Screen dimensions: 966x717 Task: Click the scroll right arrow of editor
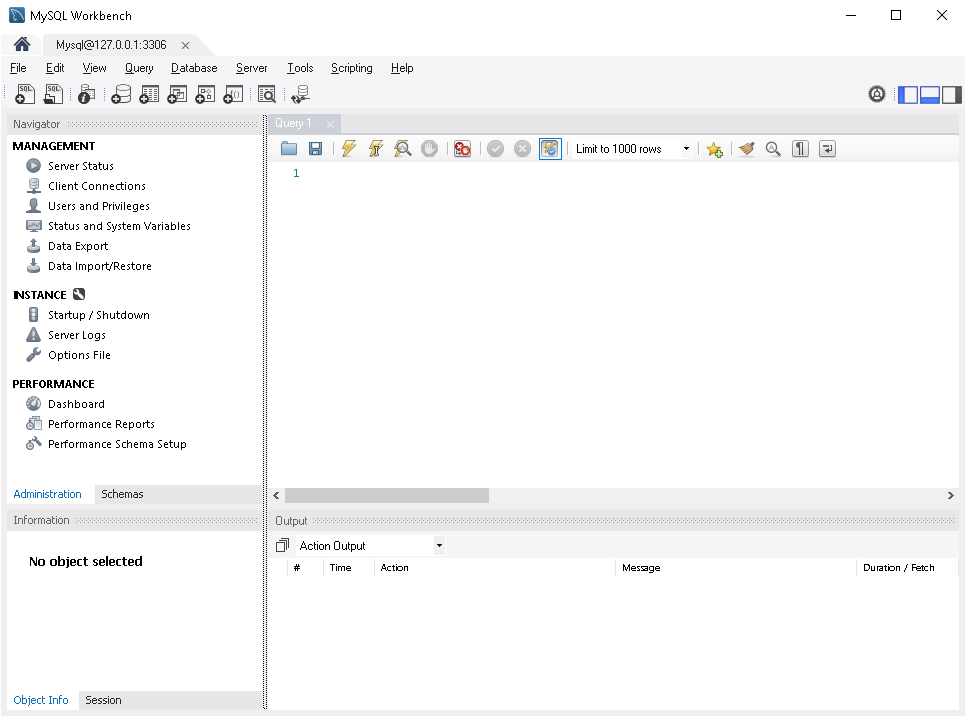pyautogui.click(x=951, y=495)
